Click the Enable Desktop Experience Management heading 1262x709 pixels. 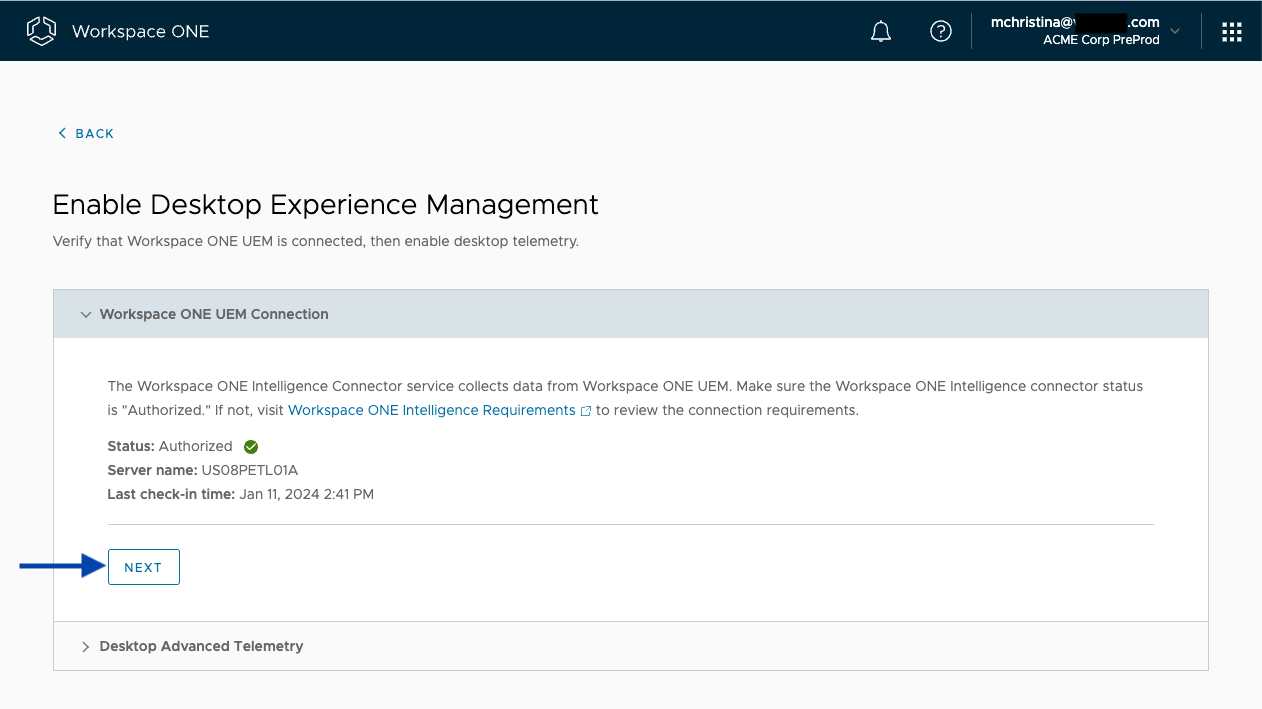click(x=325, y=204)
